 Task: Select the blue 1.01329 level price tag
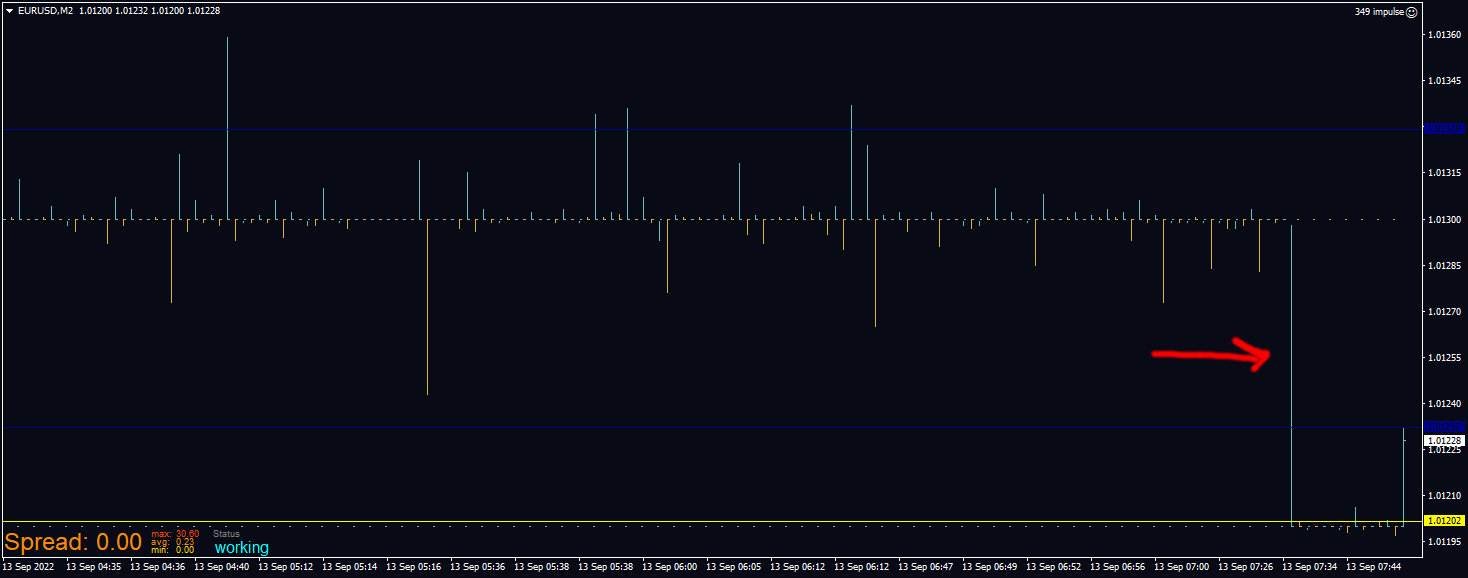coord(1444,129)
